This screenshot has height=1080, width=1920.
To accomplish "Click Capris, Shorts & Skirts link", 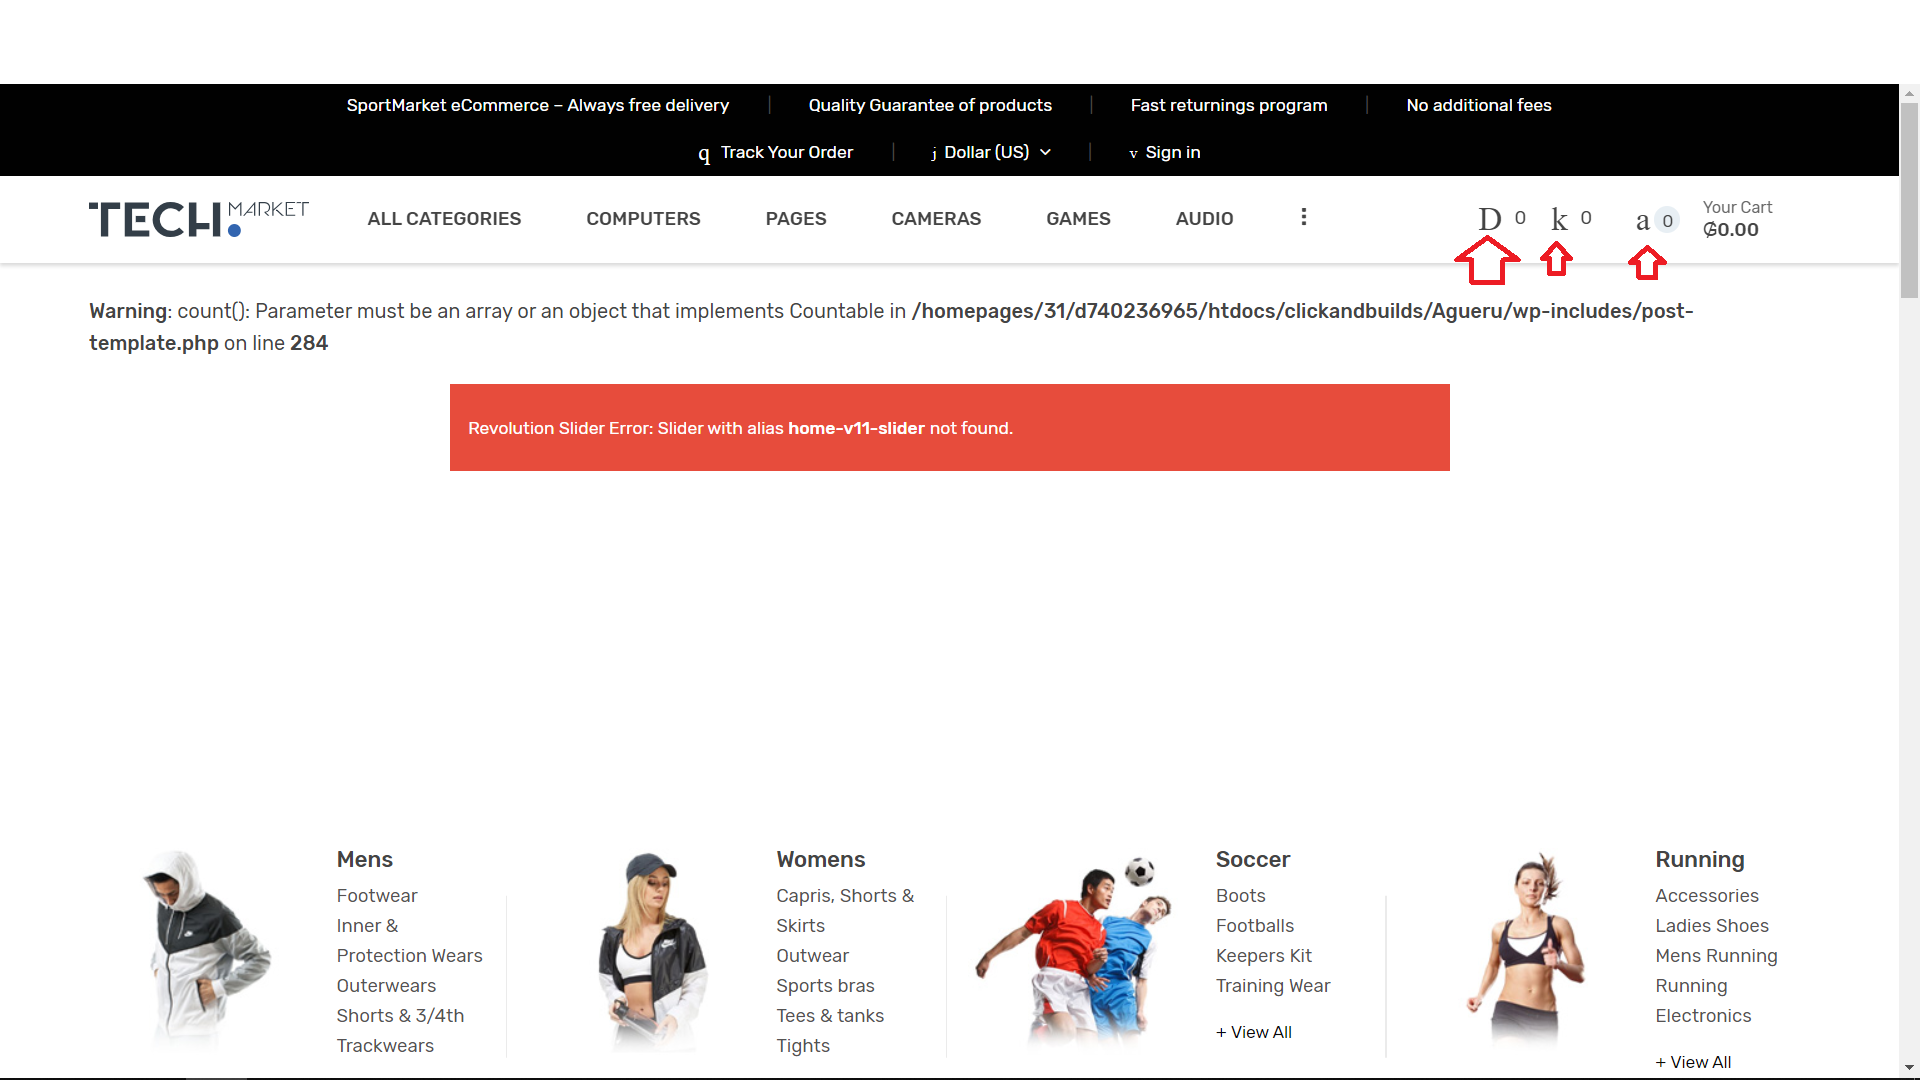I will tap(845, 911).
